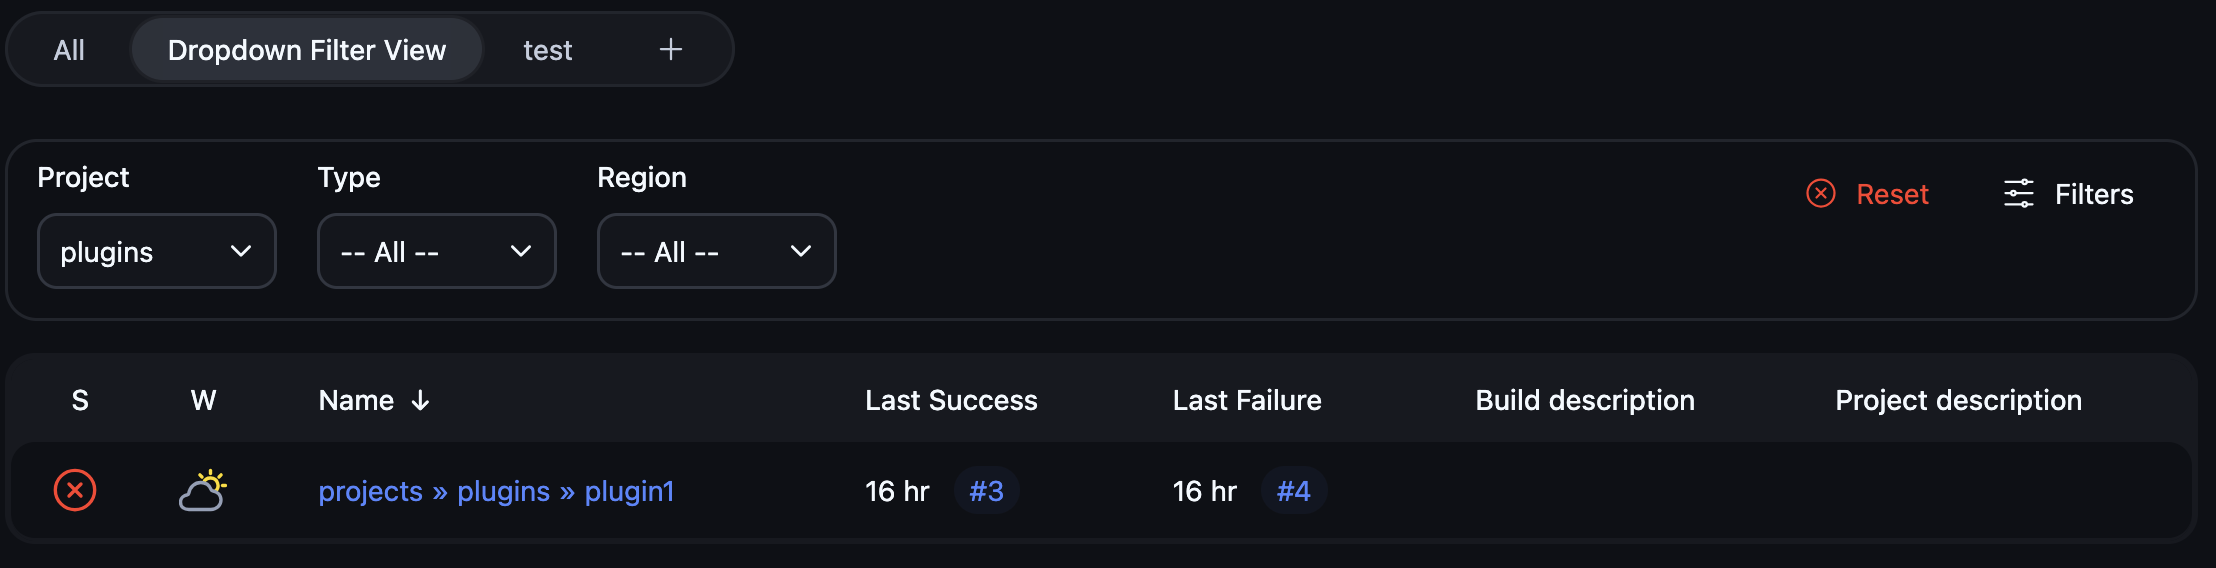The height and width of the screenshot is (568, 2216).
Task: Open last failed build #4
Action: tap(1293, 491)
